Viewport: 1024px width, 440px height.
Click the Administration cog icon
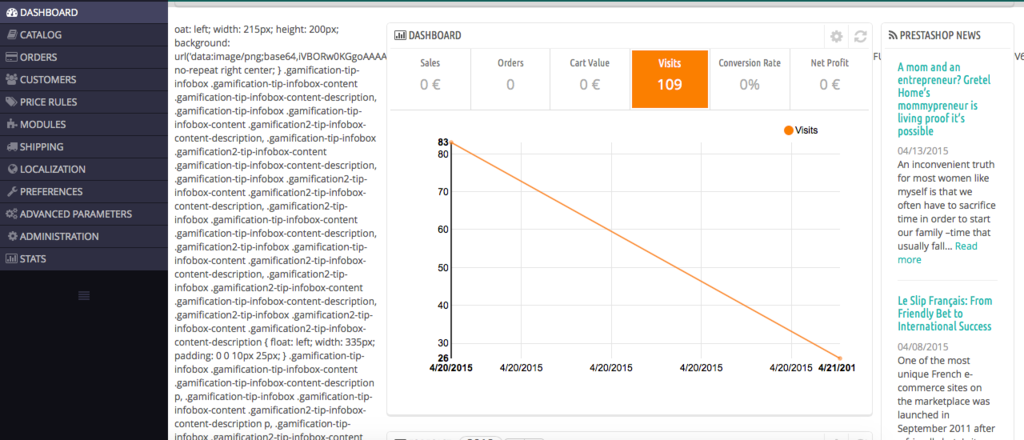pos(12,236)
